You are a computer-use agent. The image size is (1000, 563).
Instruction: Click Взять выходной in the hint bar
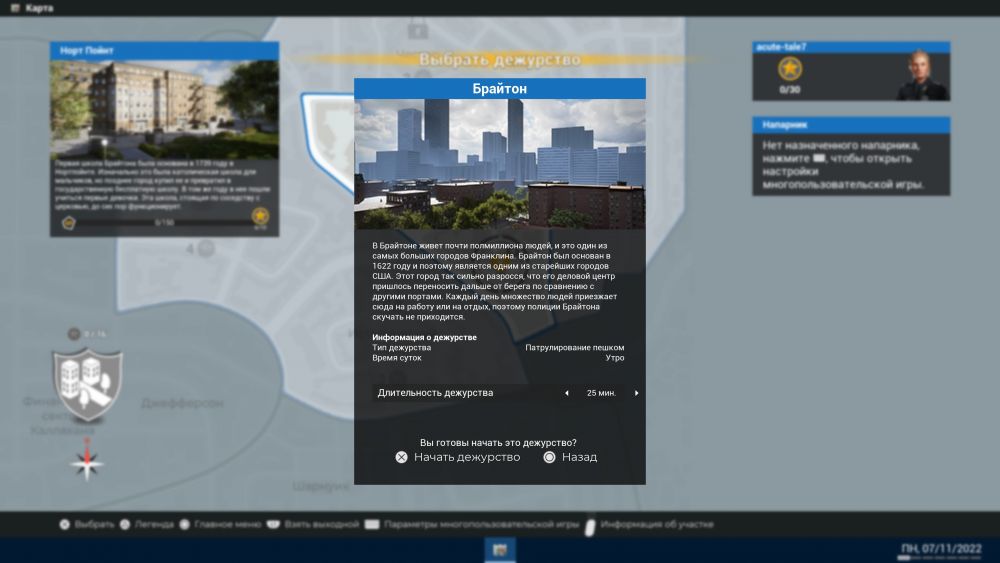coord(320,524)
